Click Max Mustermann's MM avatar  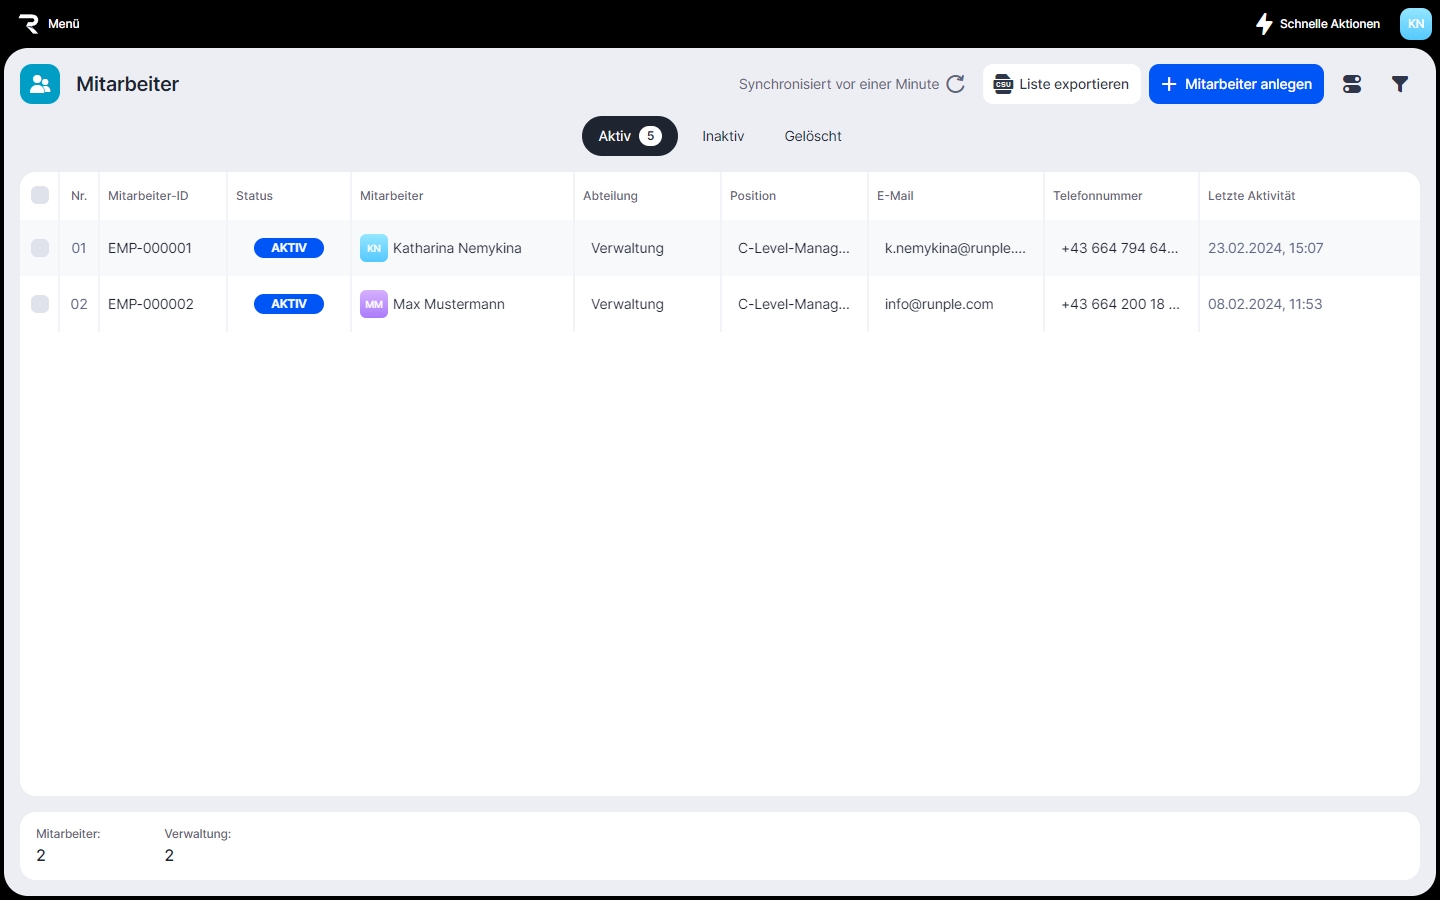click(x=373, y=304)
